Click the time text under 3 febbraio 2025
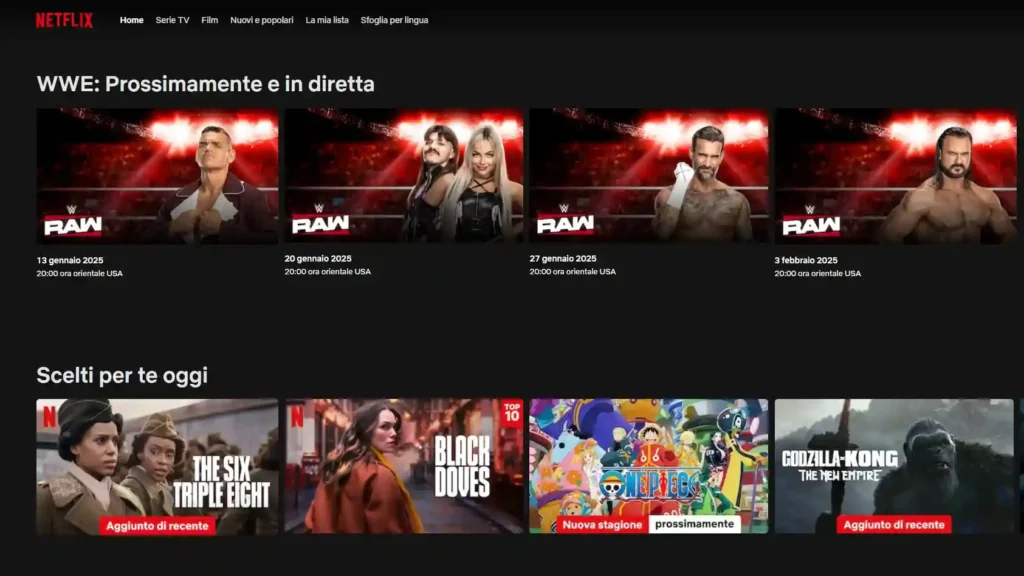1024x576 pixels. (x=818, y=274)
